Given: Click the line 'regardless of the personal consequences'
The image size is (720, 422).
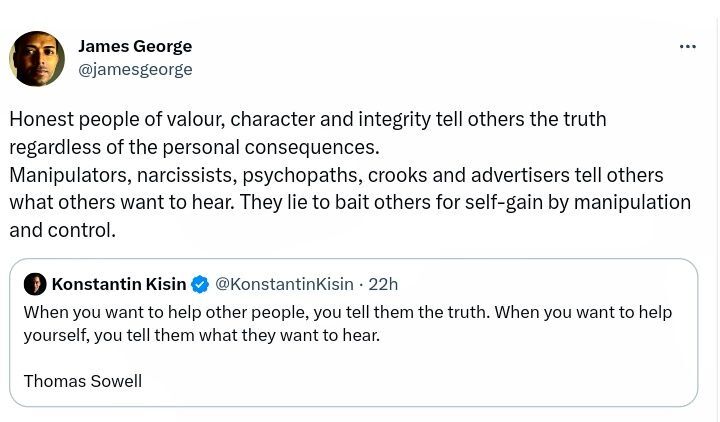Looking at the screenshot, I should point(194,147).
